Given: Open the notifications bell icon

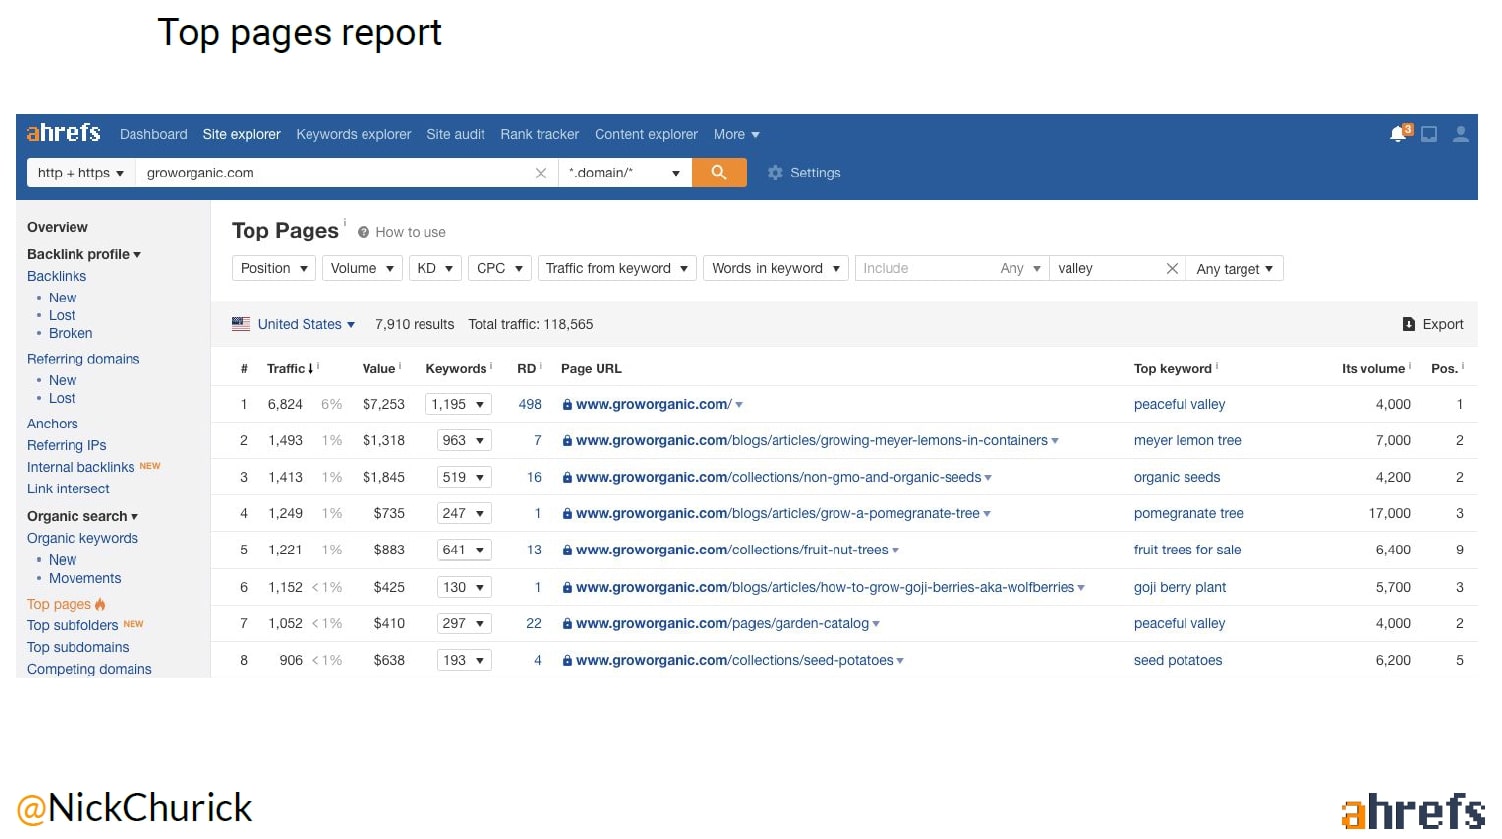Looking at the screenshot, I should click(1399, 134).
